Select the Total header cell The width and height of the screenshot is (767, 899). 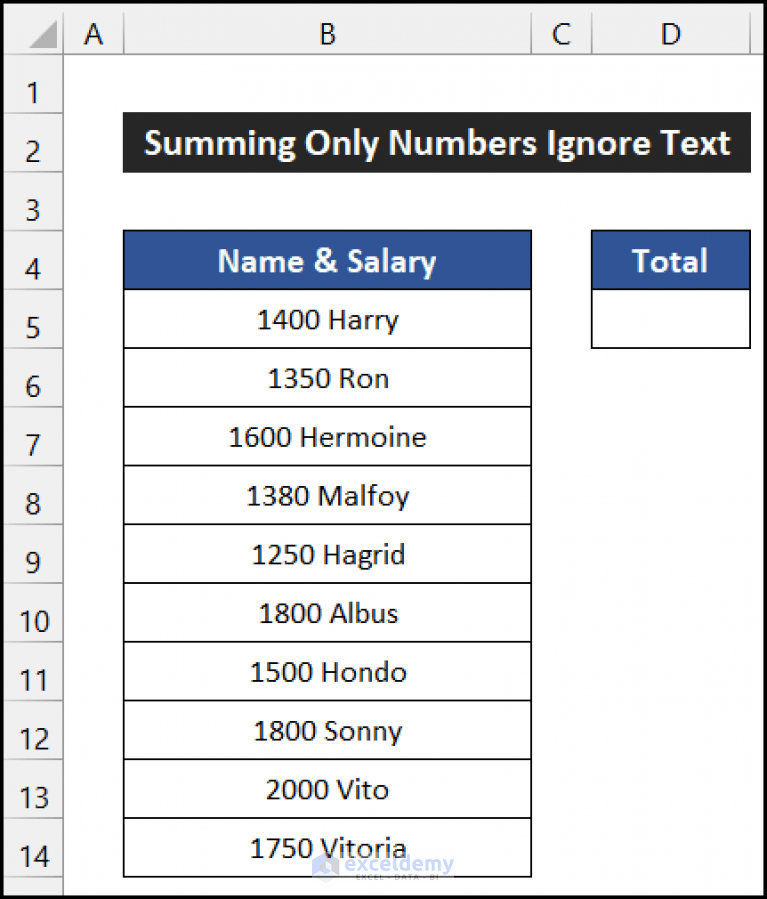click(x=670, y=261)
